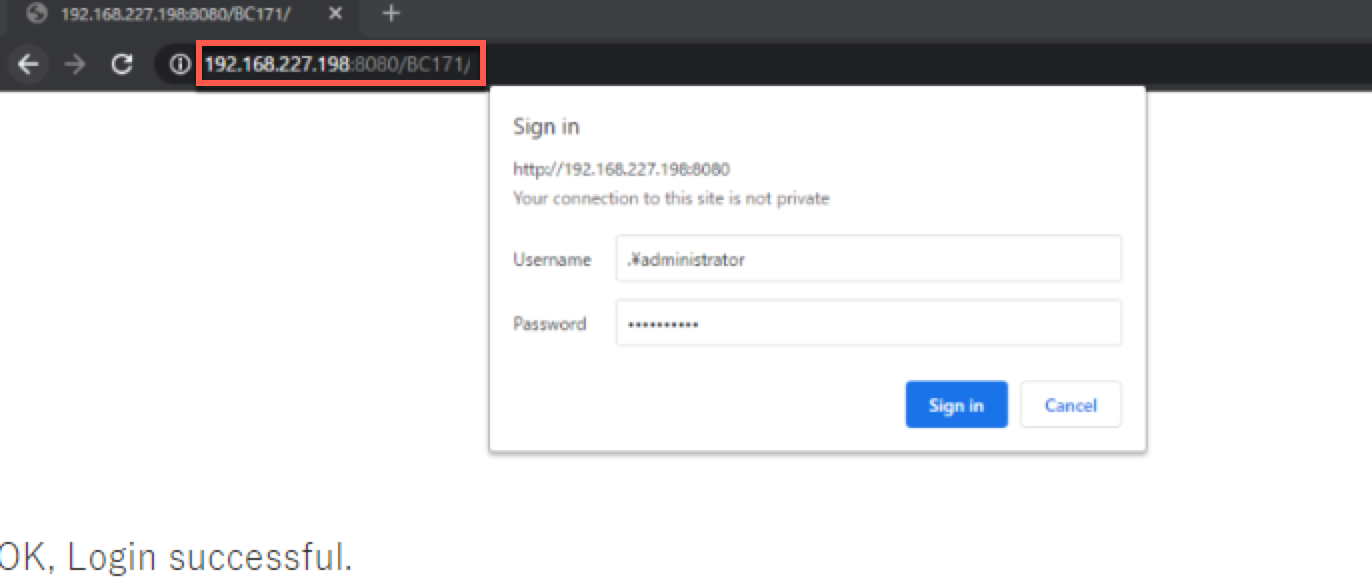Click into the Username field
Viewport: 1372px width, 586px height.
pos(868,259)
